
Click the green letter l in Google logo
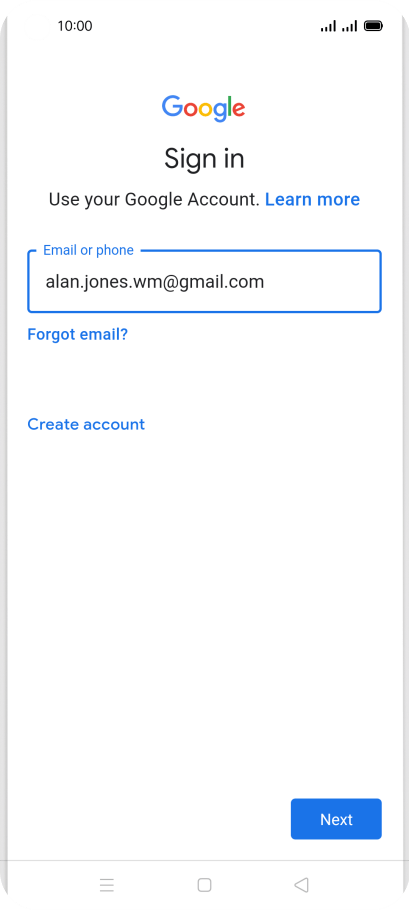228,107
